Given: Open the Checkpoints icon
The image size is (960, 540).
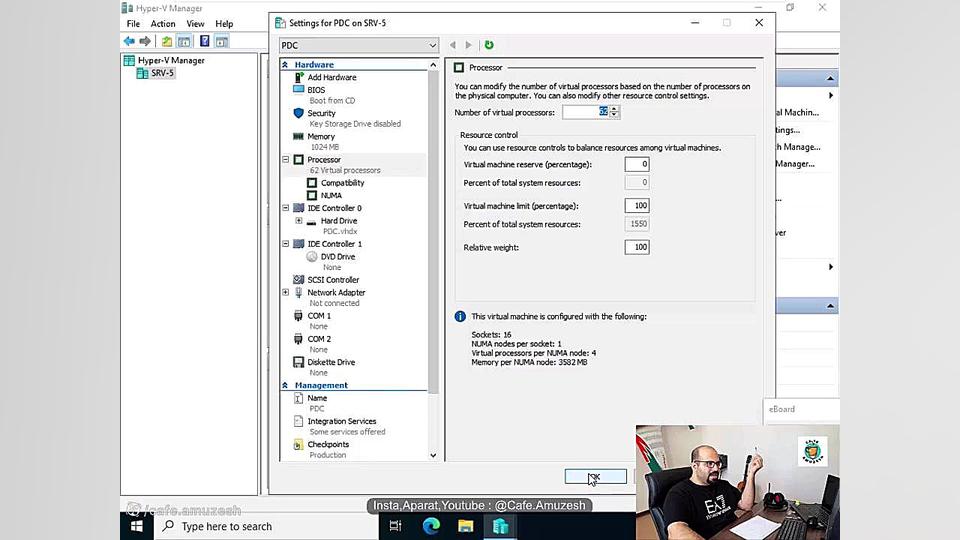Looking at the screenshot, I should coord(298,444).
